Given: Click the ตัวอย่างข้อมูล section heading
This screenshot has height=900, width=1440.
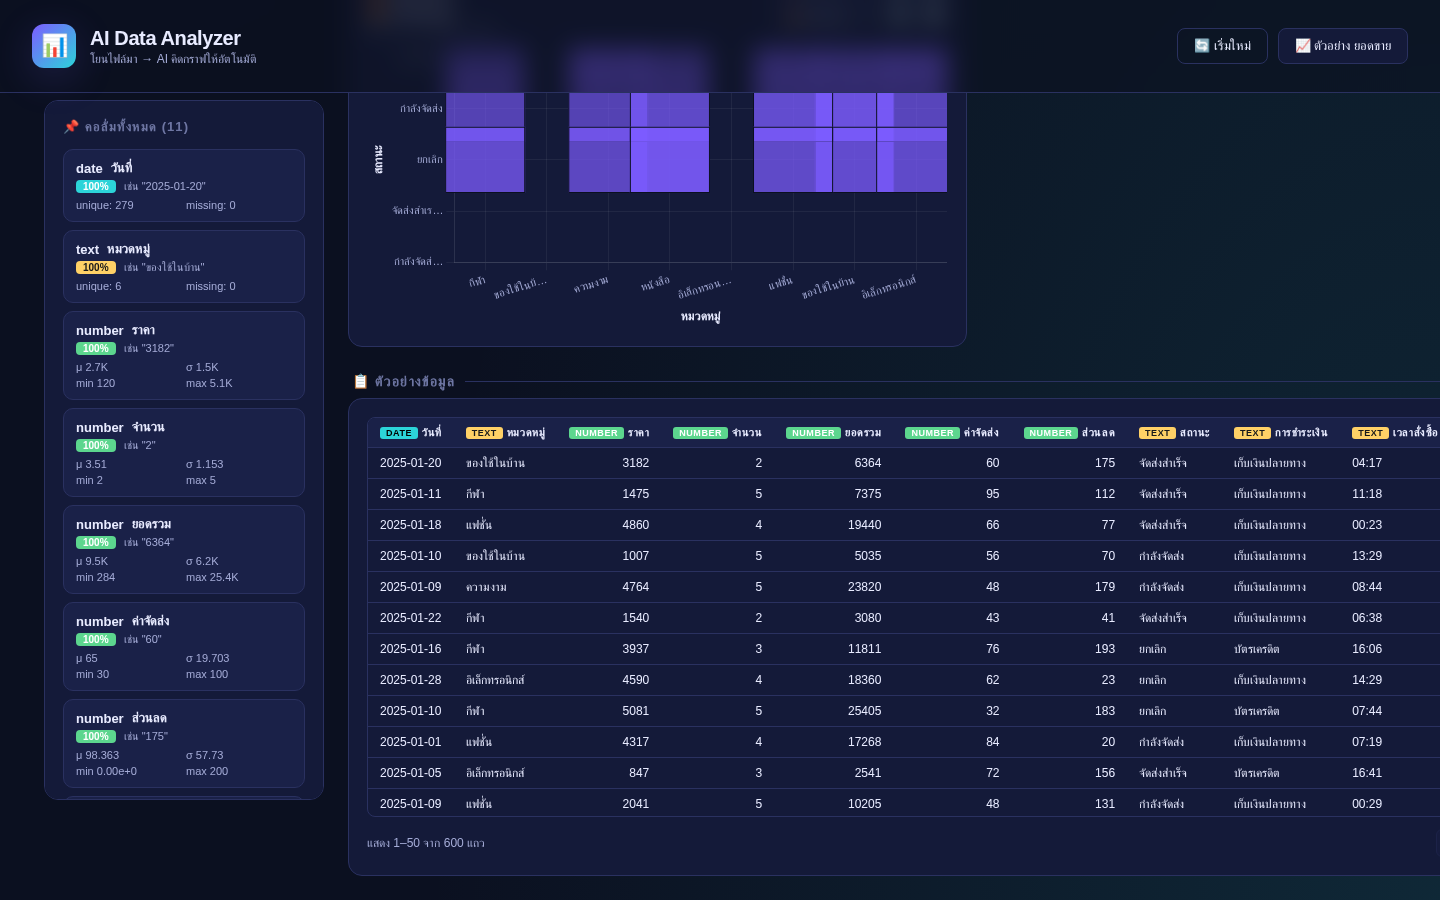Looking at the screenshot, I should click(x=414, y=381).
